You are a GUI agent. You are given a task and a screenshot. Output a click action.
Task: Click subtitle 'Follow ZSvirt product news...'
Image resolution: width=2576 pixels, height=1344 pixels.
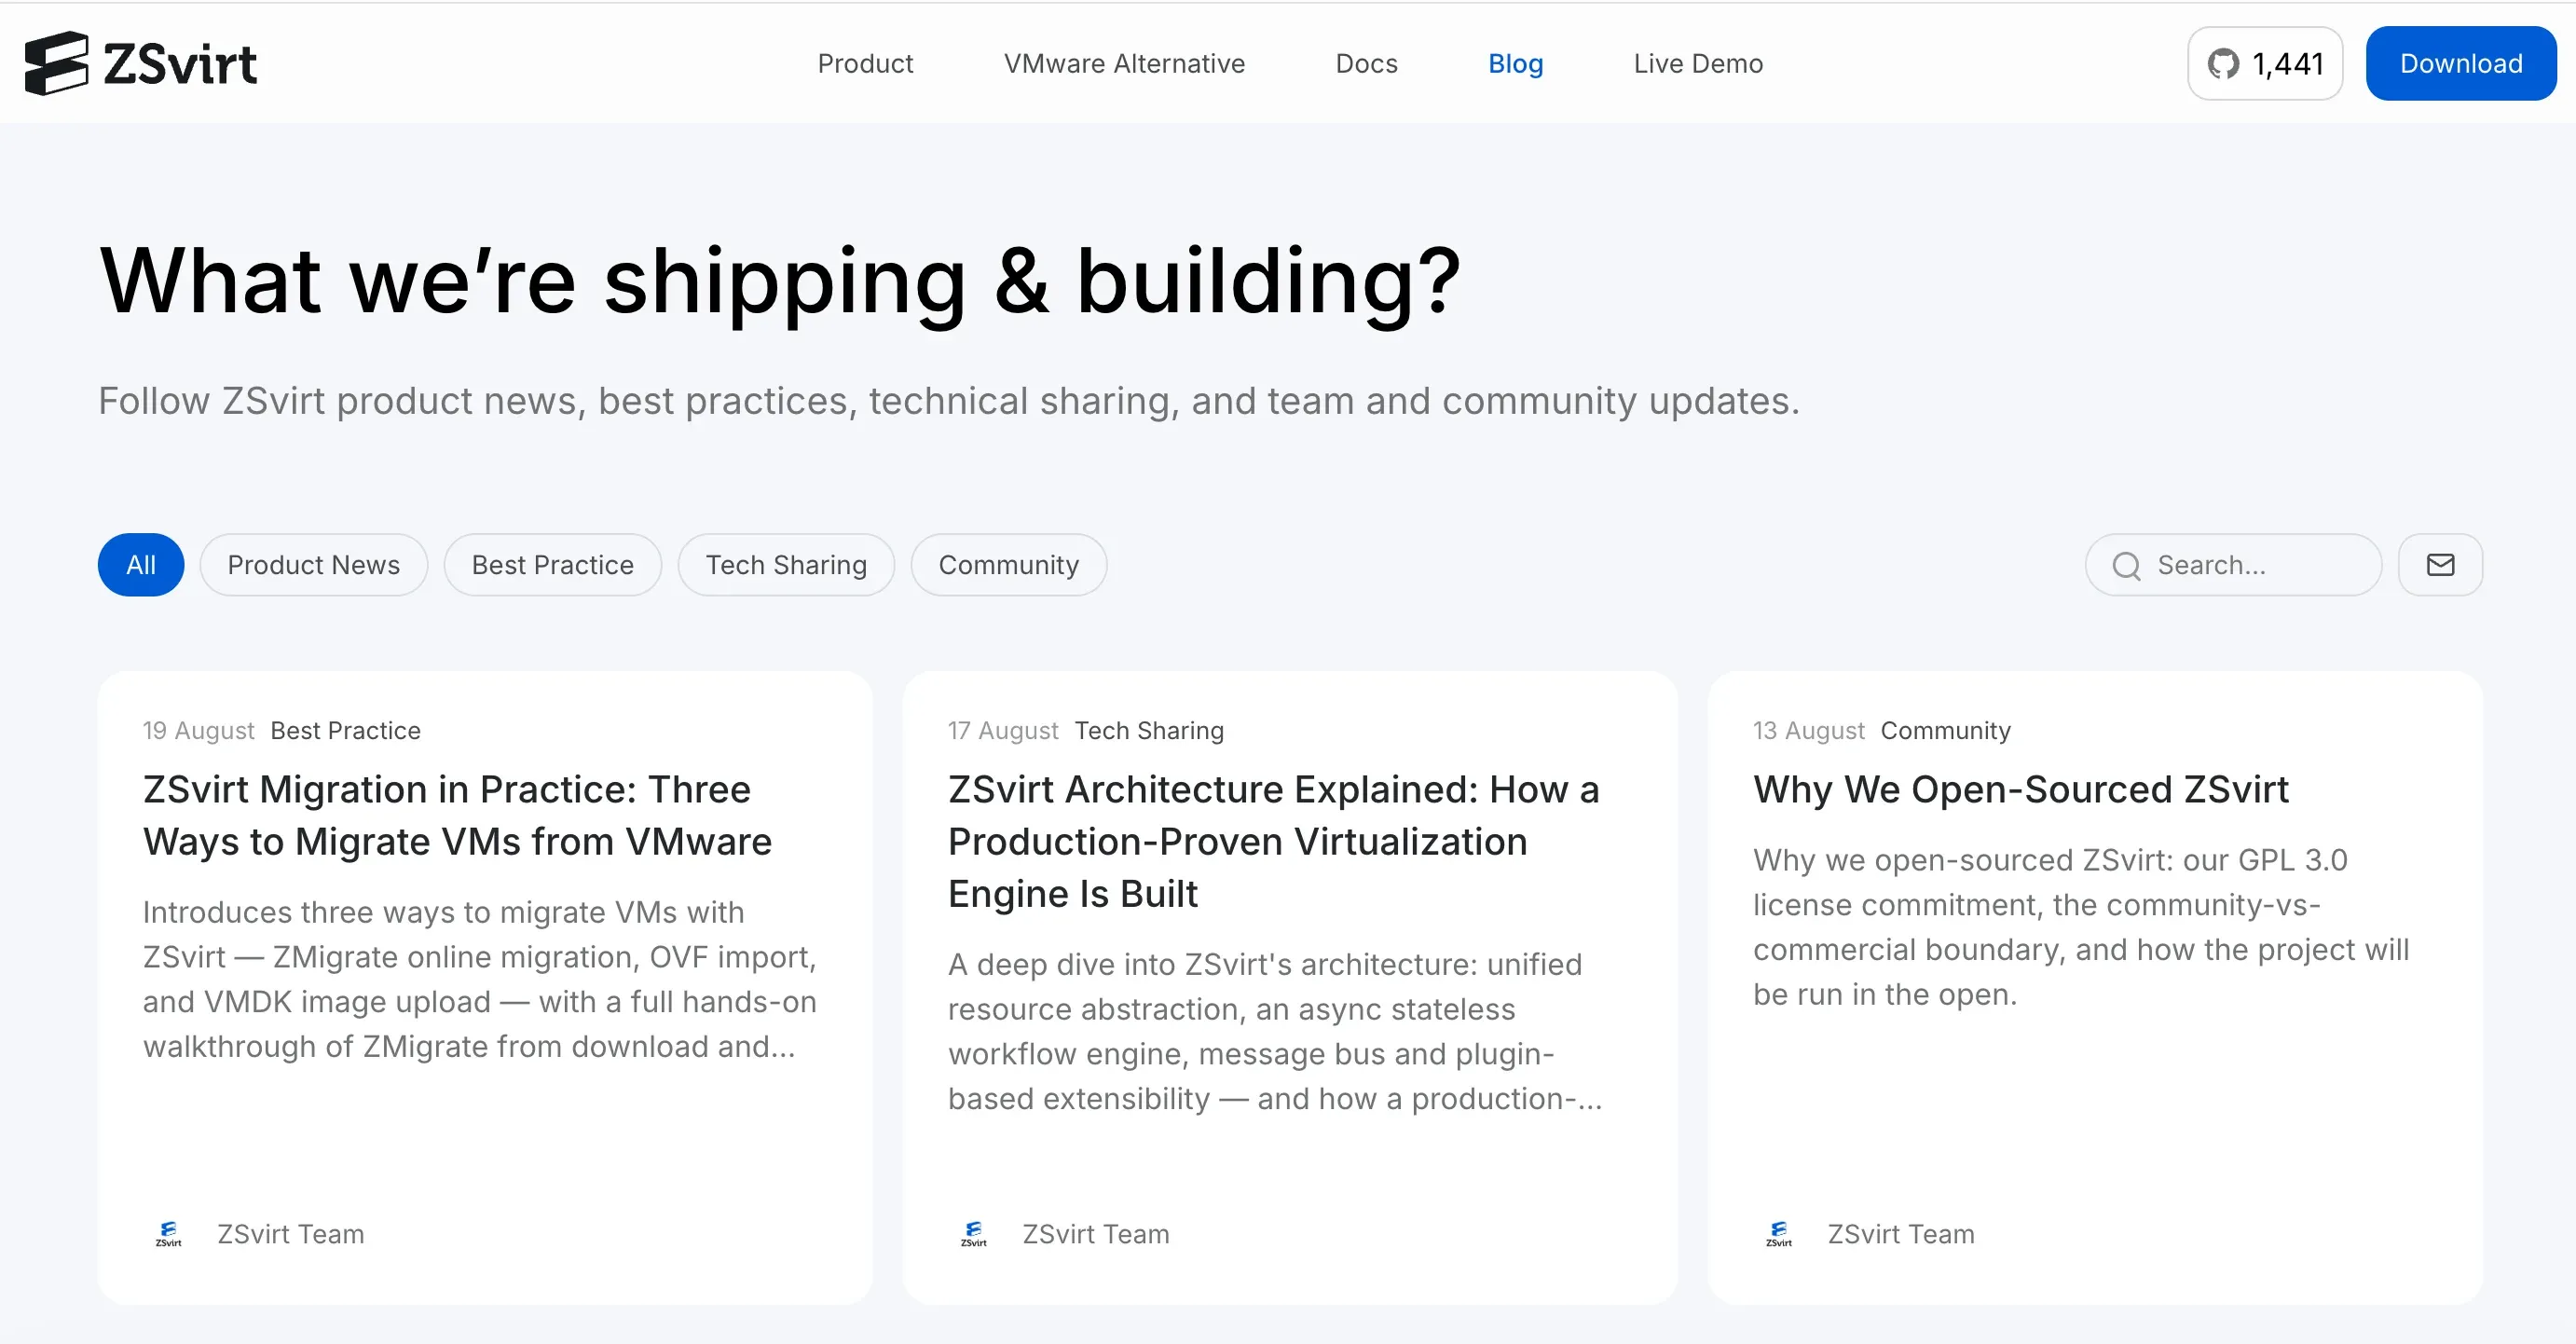point(949,401)
